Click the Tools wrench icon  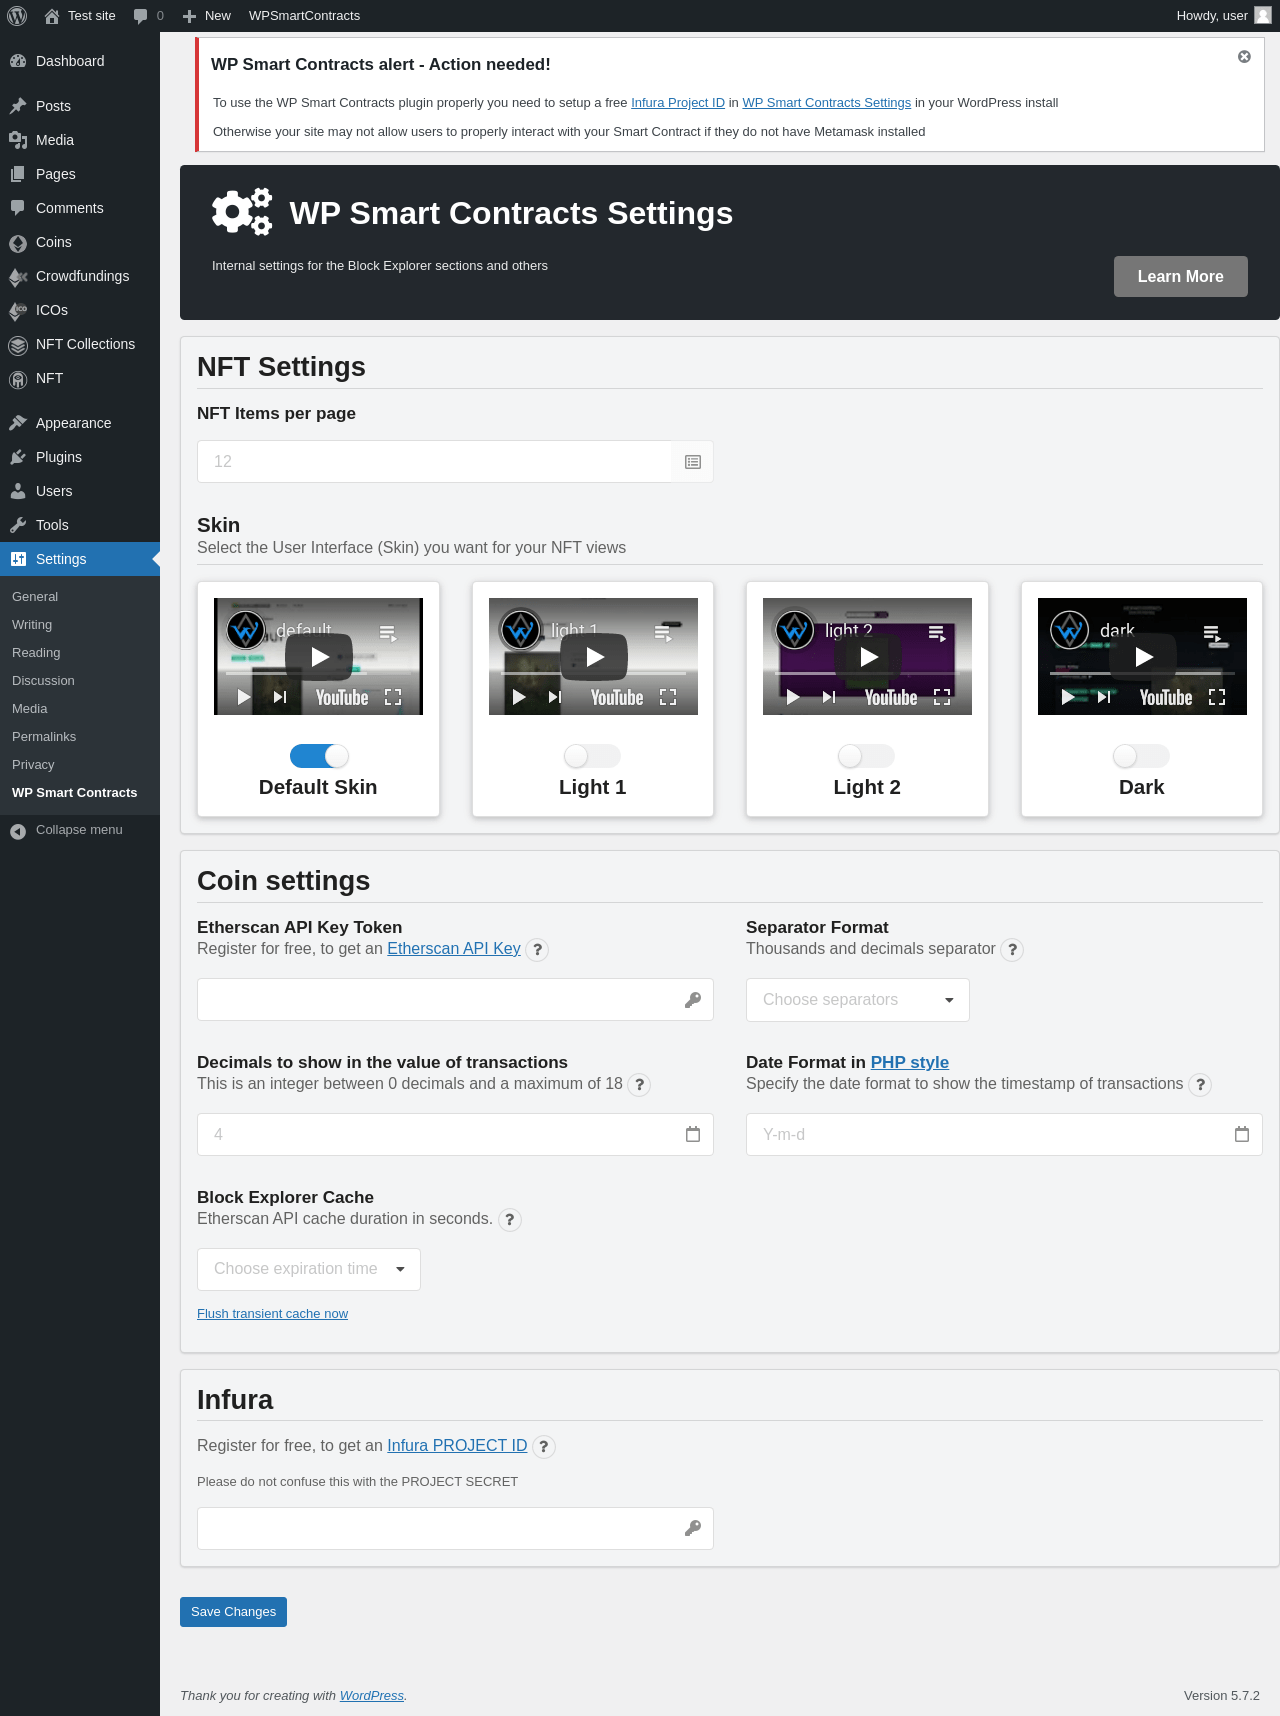click(x=18, y=525)
